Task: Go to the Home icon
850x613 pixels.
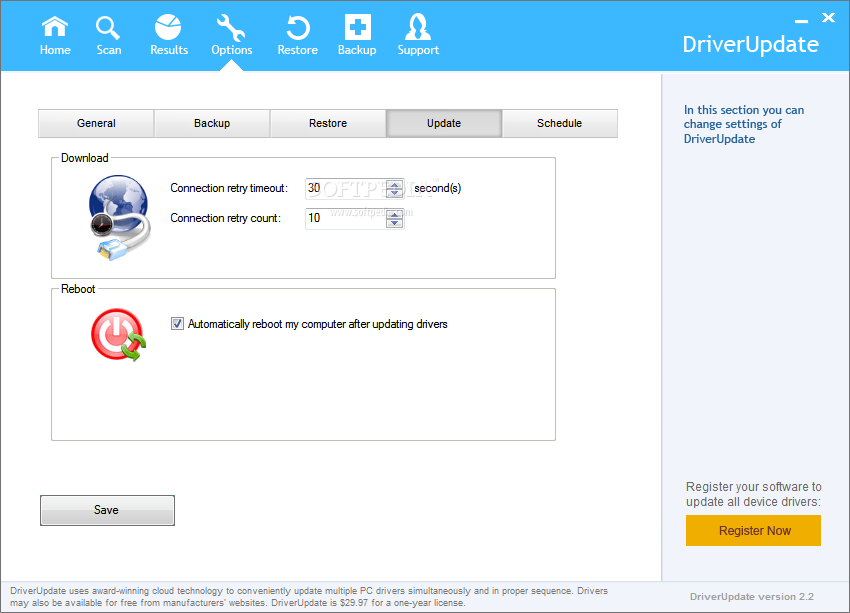Action: point(55,27)
